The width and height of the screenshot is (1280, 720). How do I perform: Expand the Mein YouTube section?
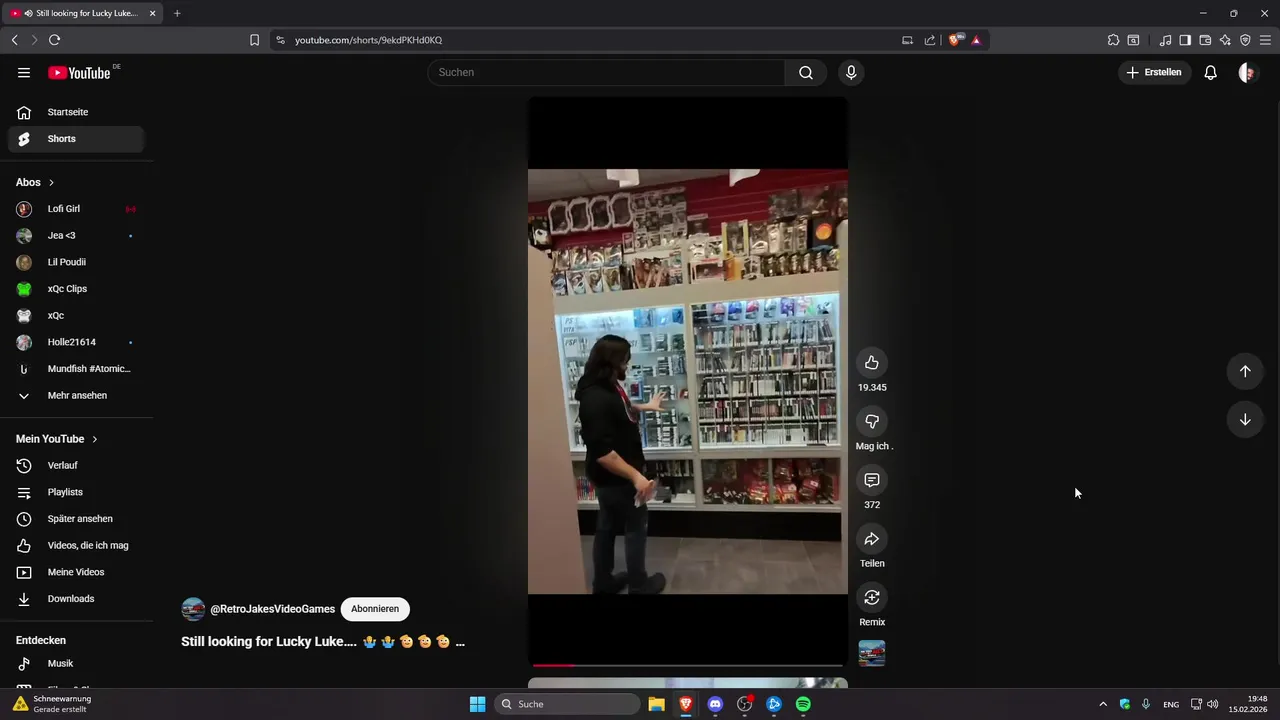tap(57, 439)
